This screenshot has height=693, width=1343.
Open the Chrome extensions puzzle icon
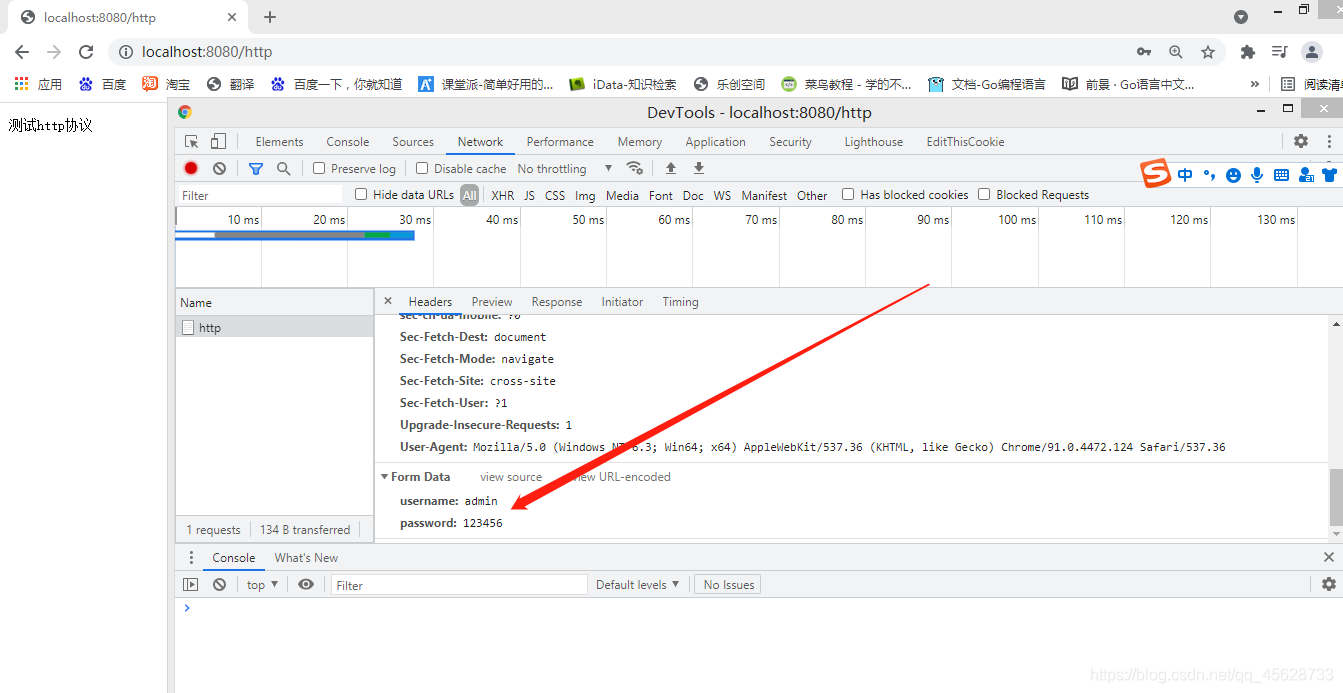(x=1247, y=52)
